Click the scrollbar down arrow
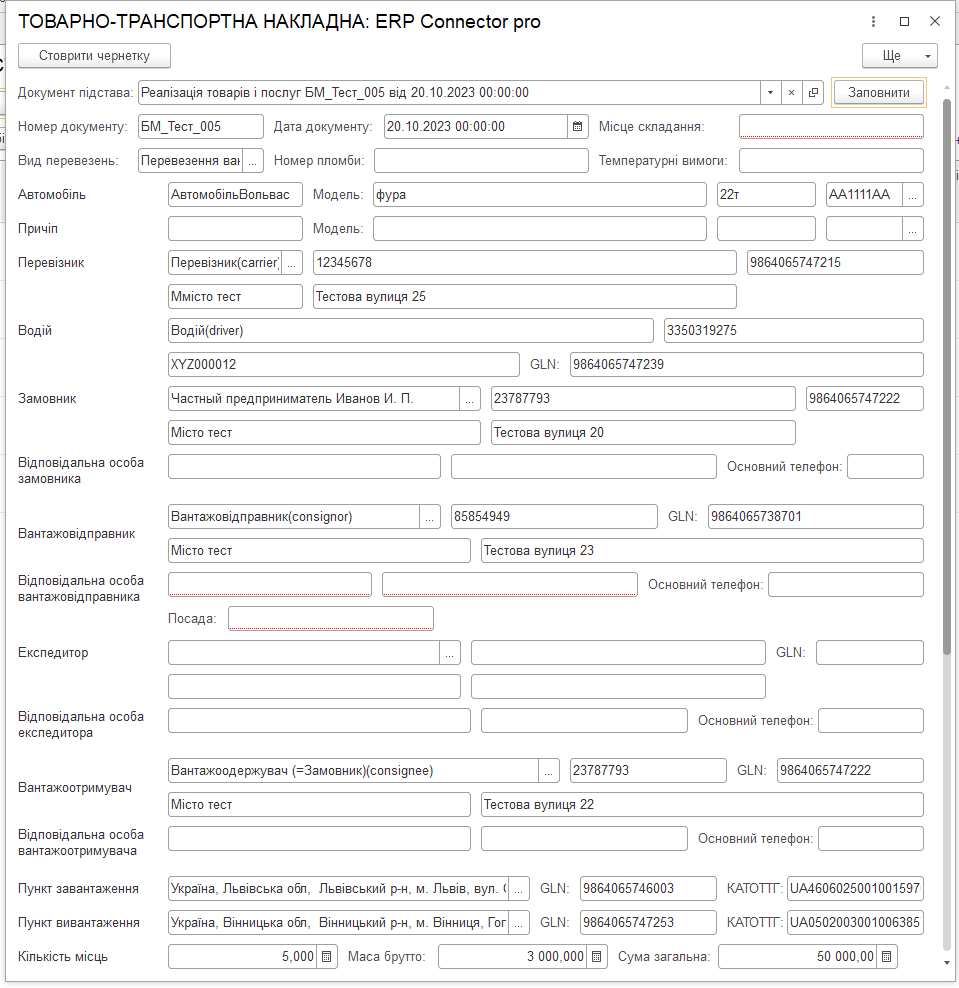Image resolution: width=959 pixels, height=988 pixels. 946,963
